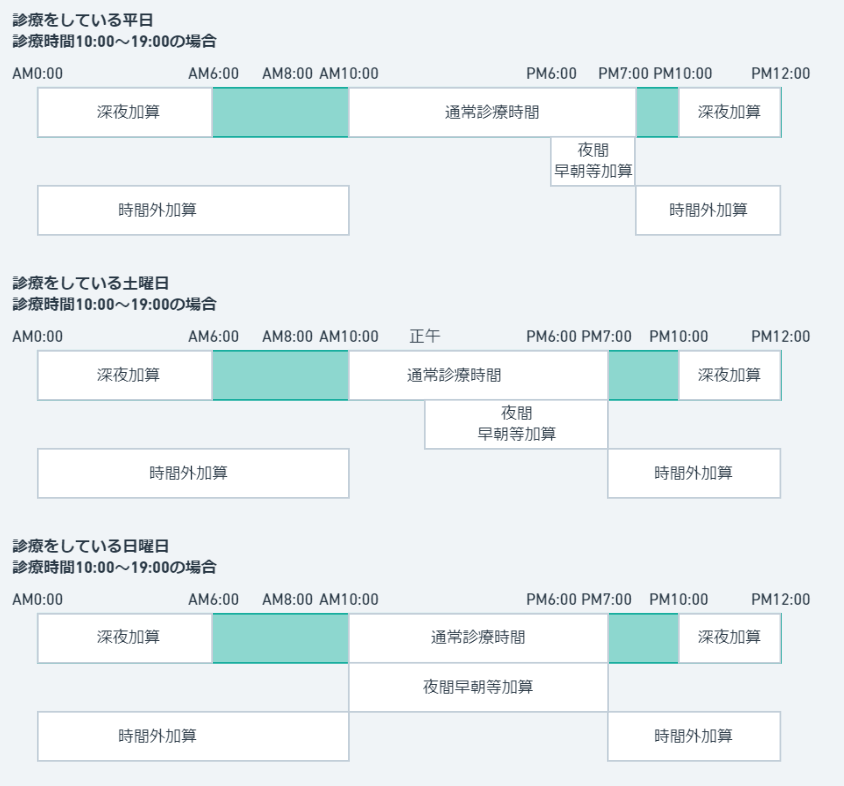Click the weekday 通常診療時間 block

(x=492, y=112)
